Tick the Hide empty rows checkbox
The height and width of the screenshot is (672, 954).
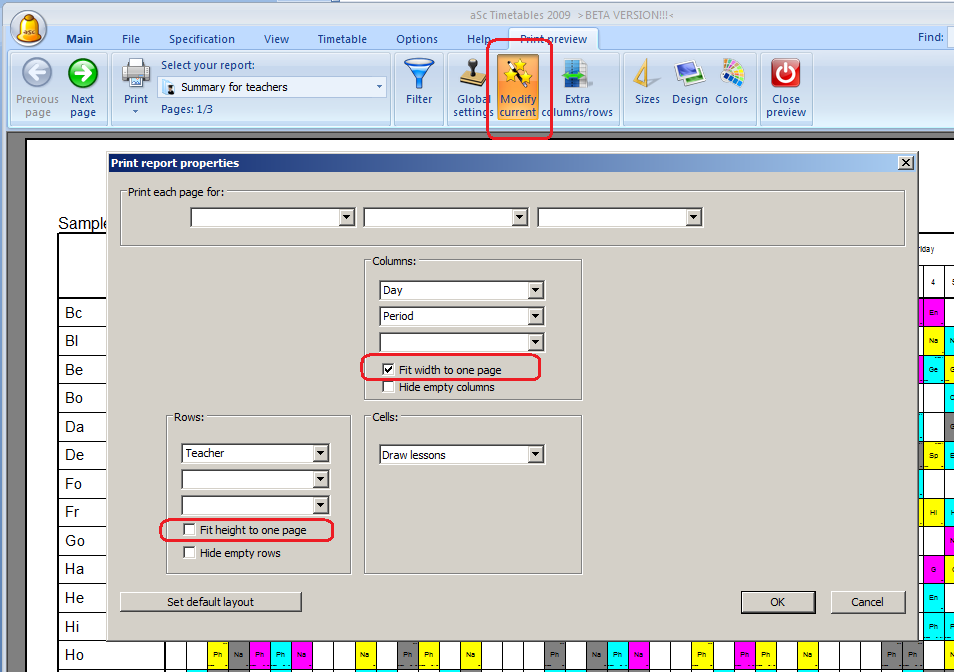click(189, 553)
